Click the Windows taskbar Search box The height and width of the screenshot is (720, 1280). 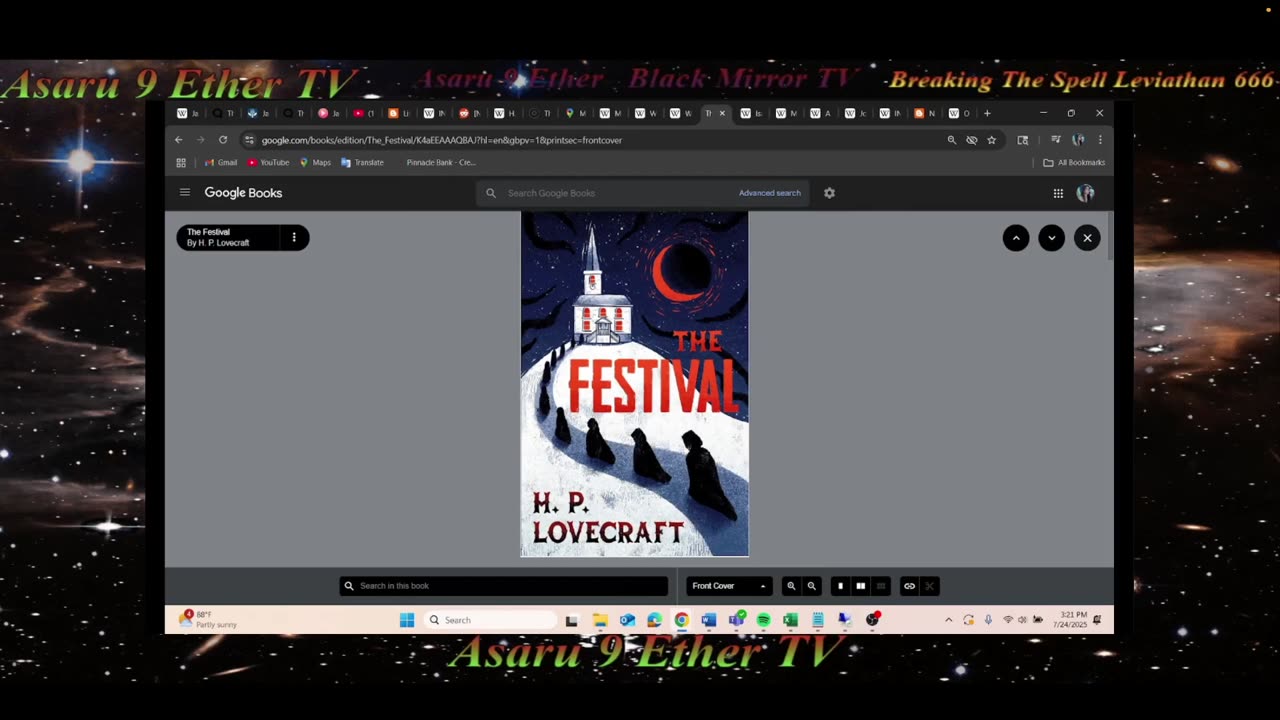click(x=491, y=620)
